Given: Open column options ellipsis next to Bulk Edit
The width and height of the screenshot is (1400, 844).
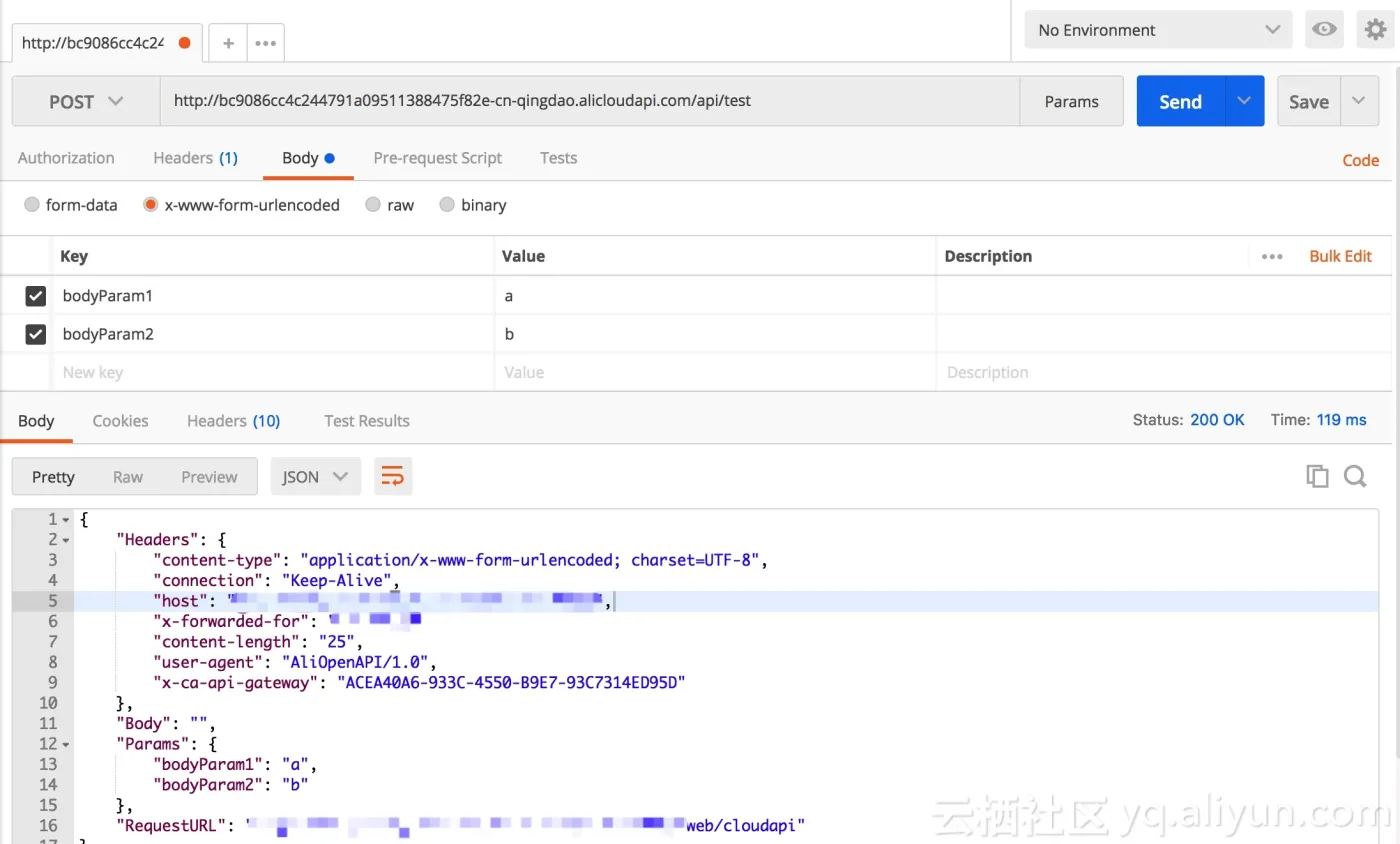Looking at the screenshot, I should tap(1272, 257).
